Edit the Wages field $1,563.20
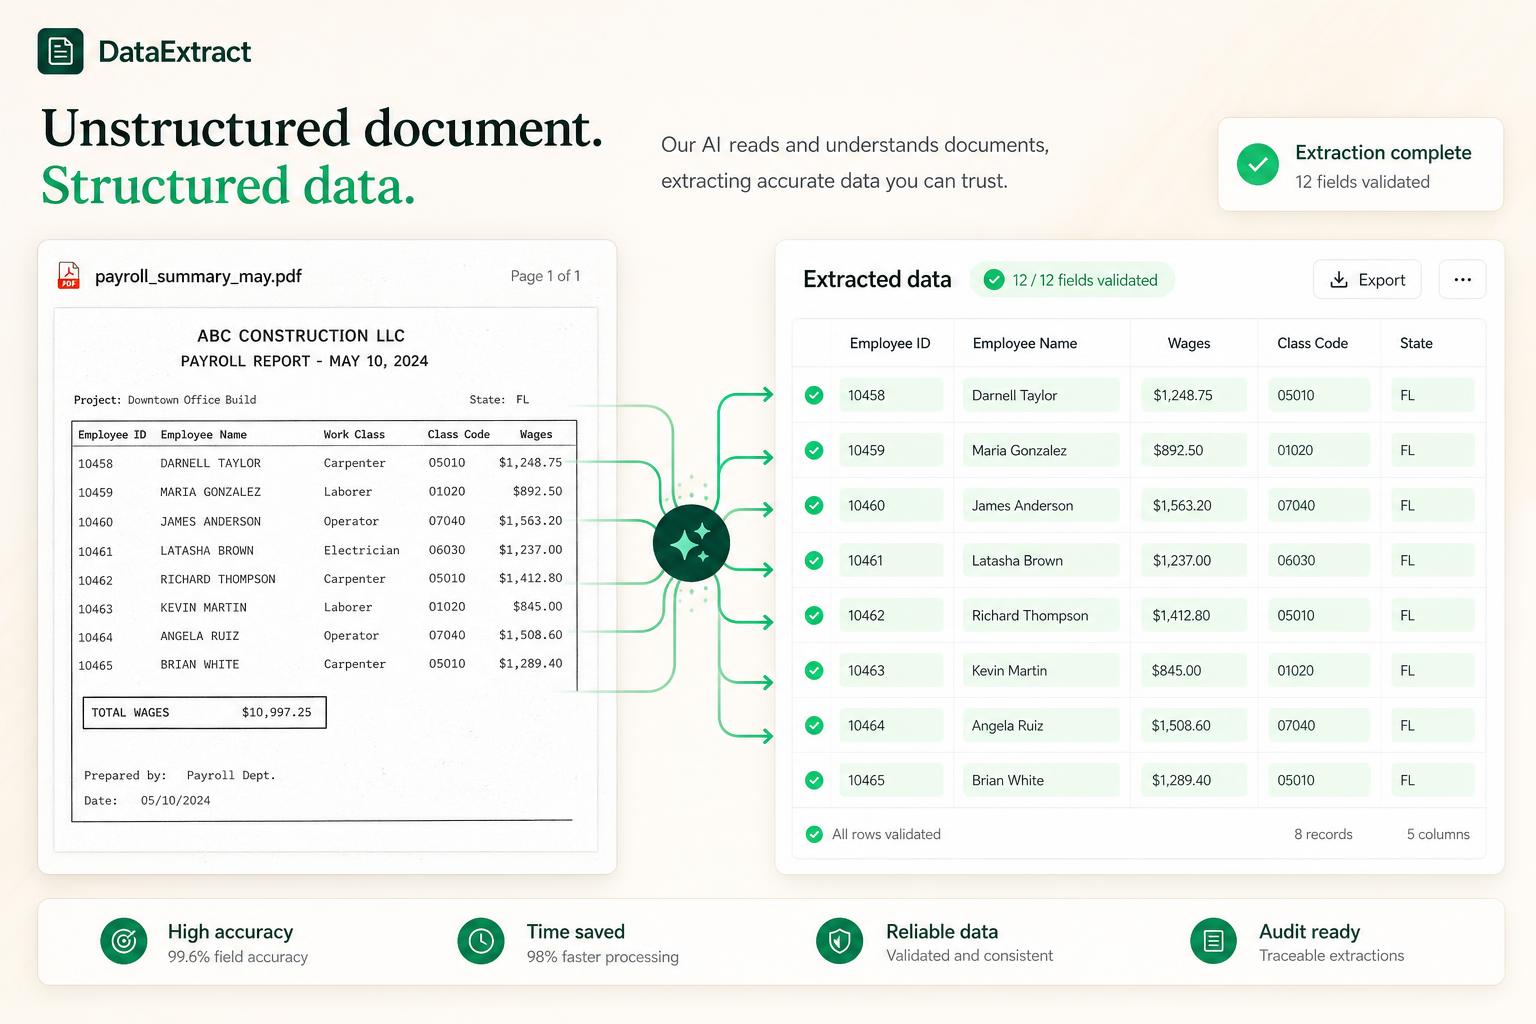The image size is (1536, 1024). click(1194, 505)
